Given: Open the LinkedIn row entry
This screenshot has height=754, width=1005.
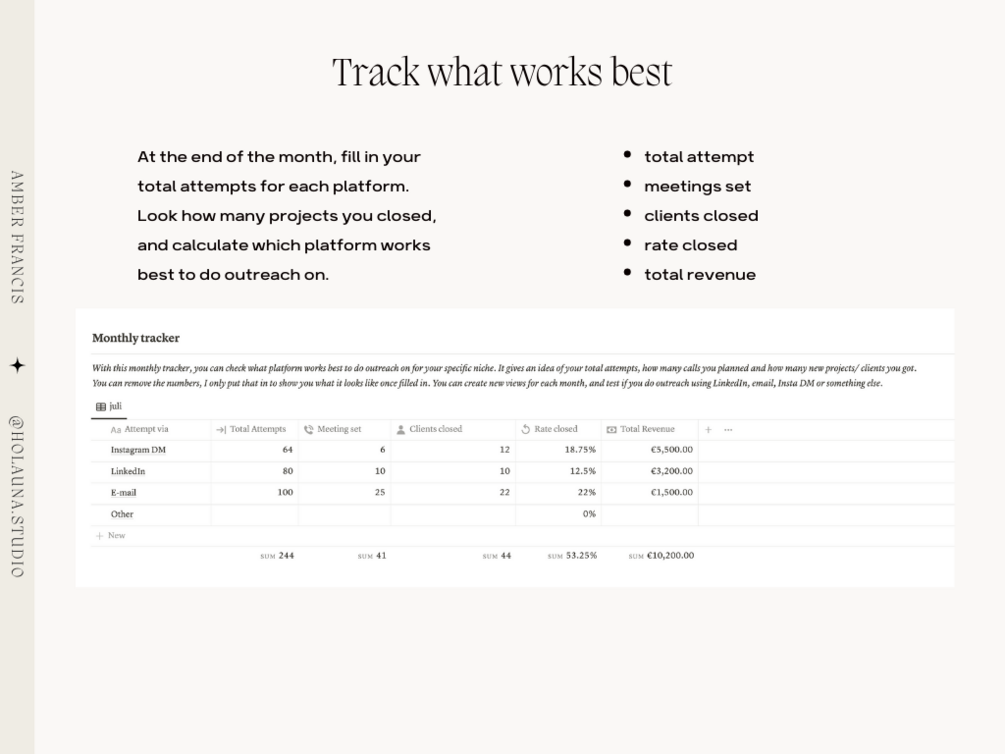Looking at the screenshot, I should [128, 471].
